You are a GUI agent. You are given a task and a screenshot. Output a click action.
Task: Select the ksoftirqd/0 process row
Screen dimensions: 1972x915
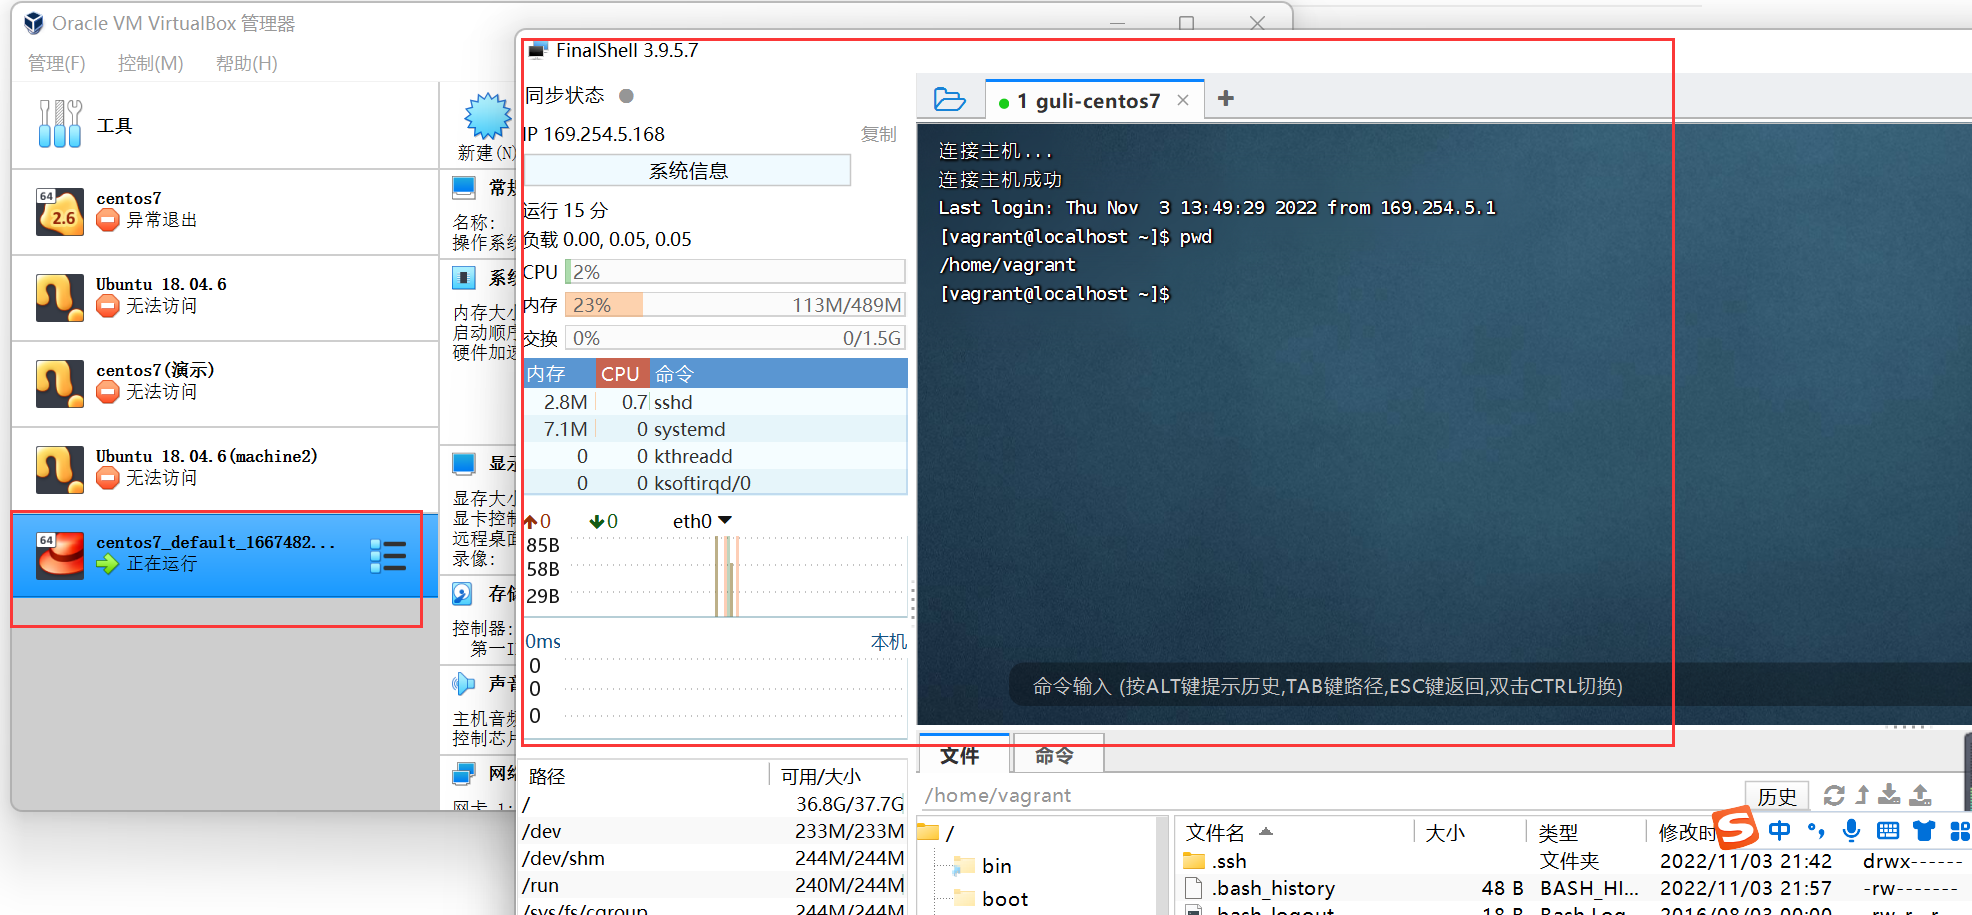point(715,483)
